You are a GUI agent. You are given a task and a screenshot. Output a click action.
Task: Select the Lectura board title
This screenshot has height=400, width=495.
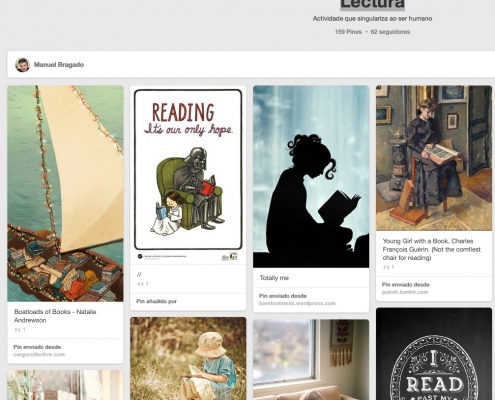[x=372, y=4]
